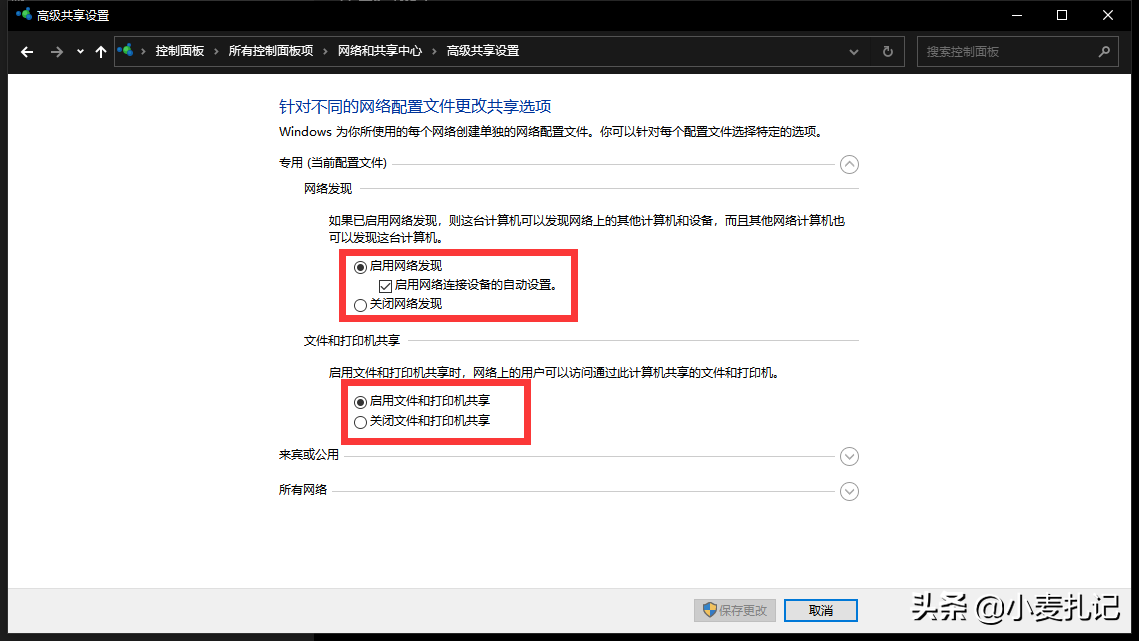Go back with the back arrow
The image size is (1139, 641).
[x=27, y=52]
